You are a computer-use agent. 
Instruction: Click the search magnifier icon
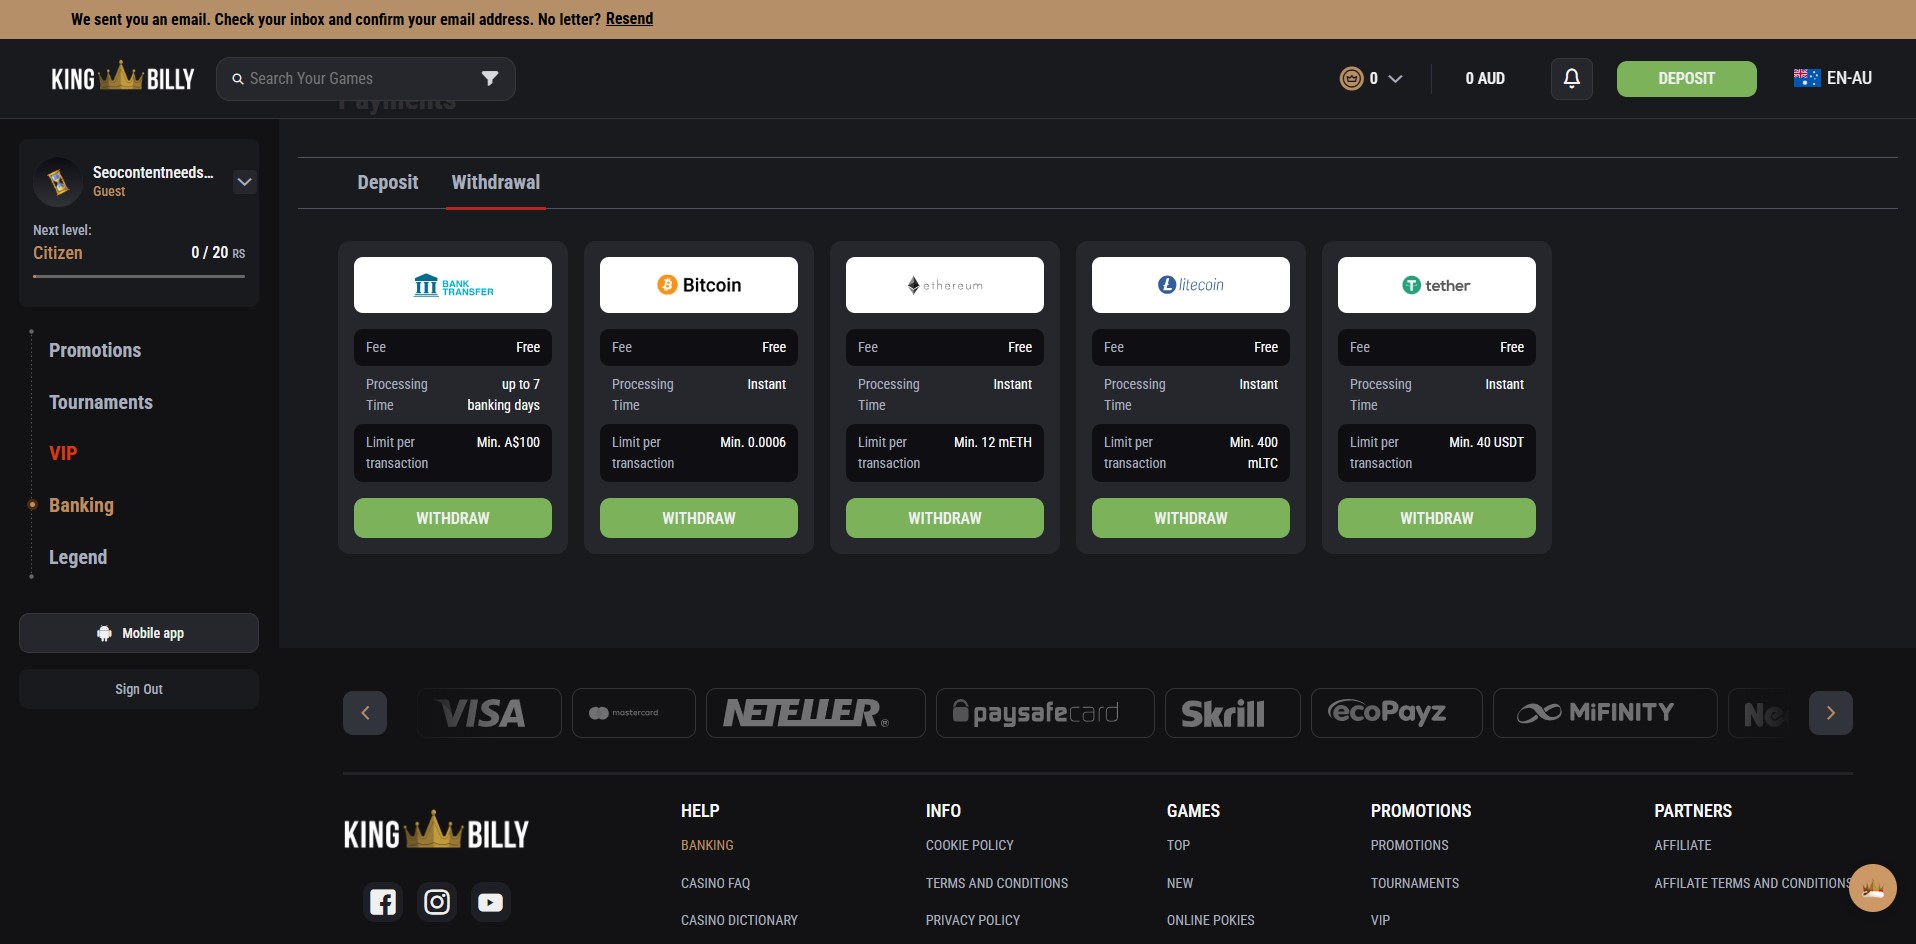tap(238, 79)
